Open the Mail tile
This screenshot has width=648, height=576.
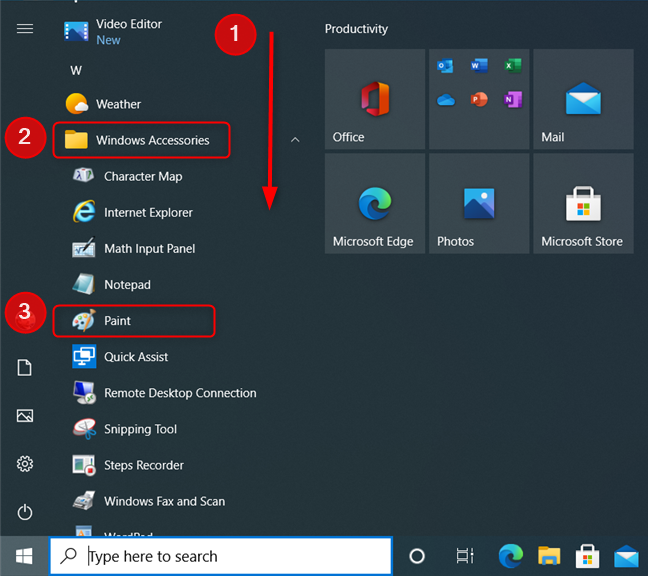(583, 99)
